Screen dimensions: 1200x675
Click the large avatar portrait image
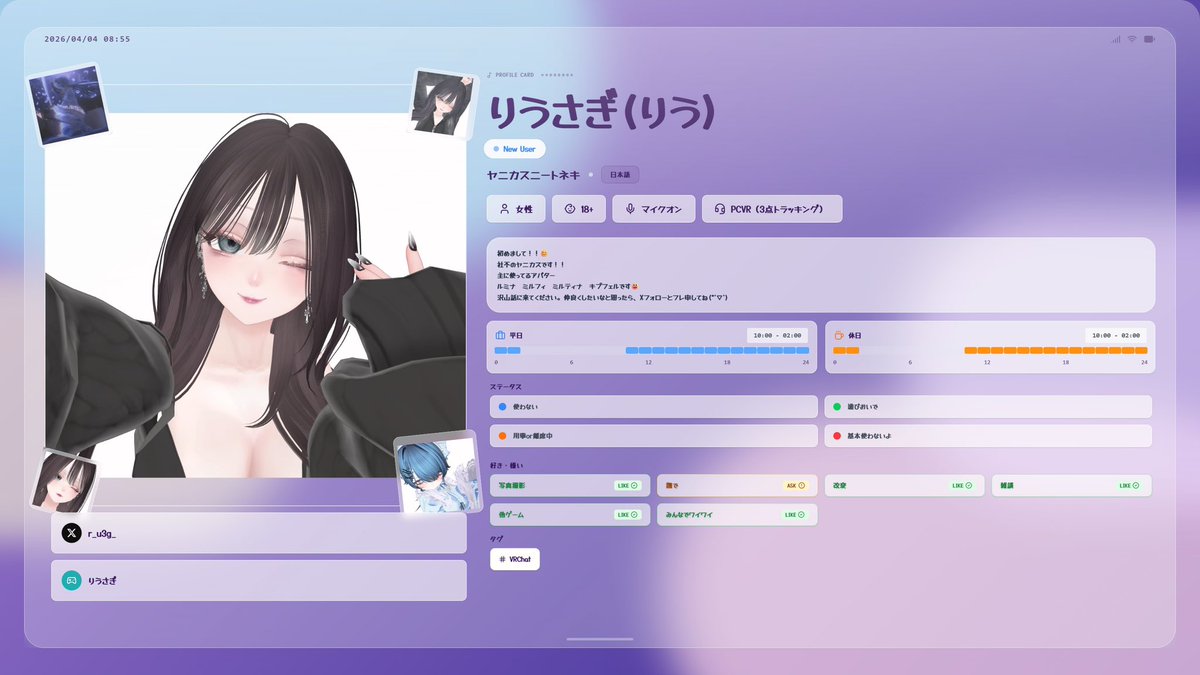pos(255,295)
